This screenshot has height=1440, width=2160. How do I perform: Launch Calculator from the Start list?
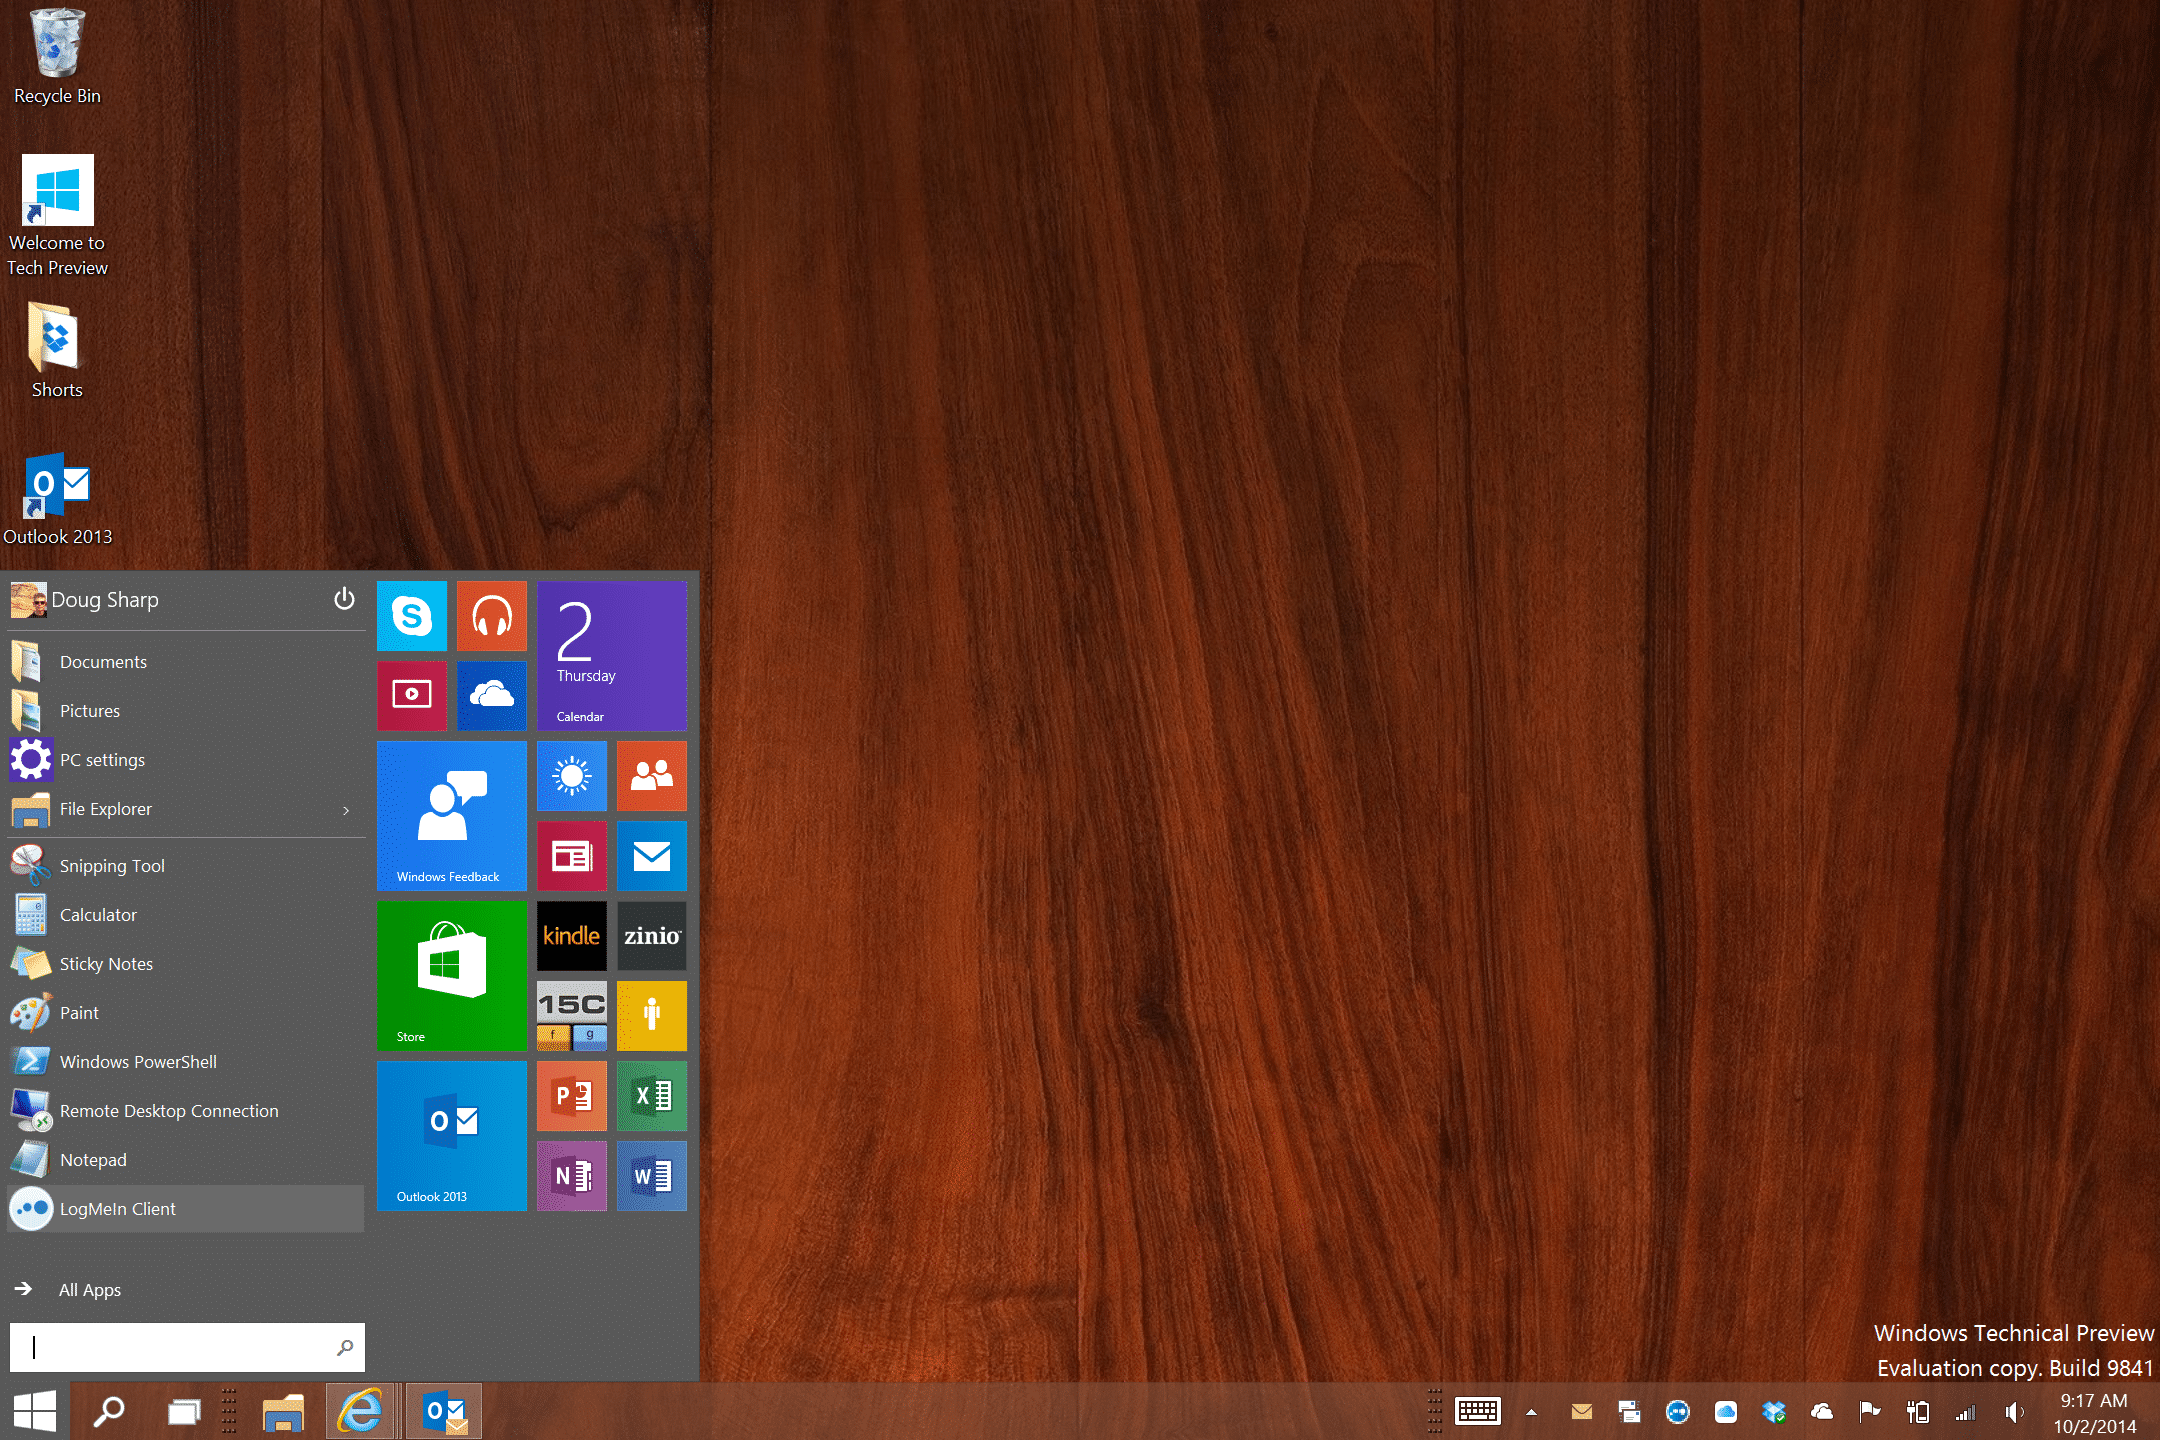pos(186,915)
